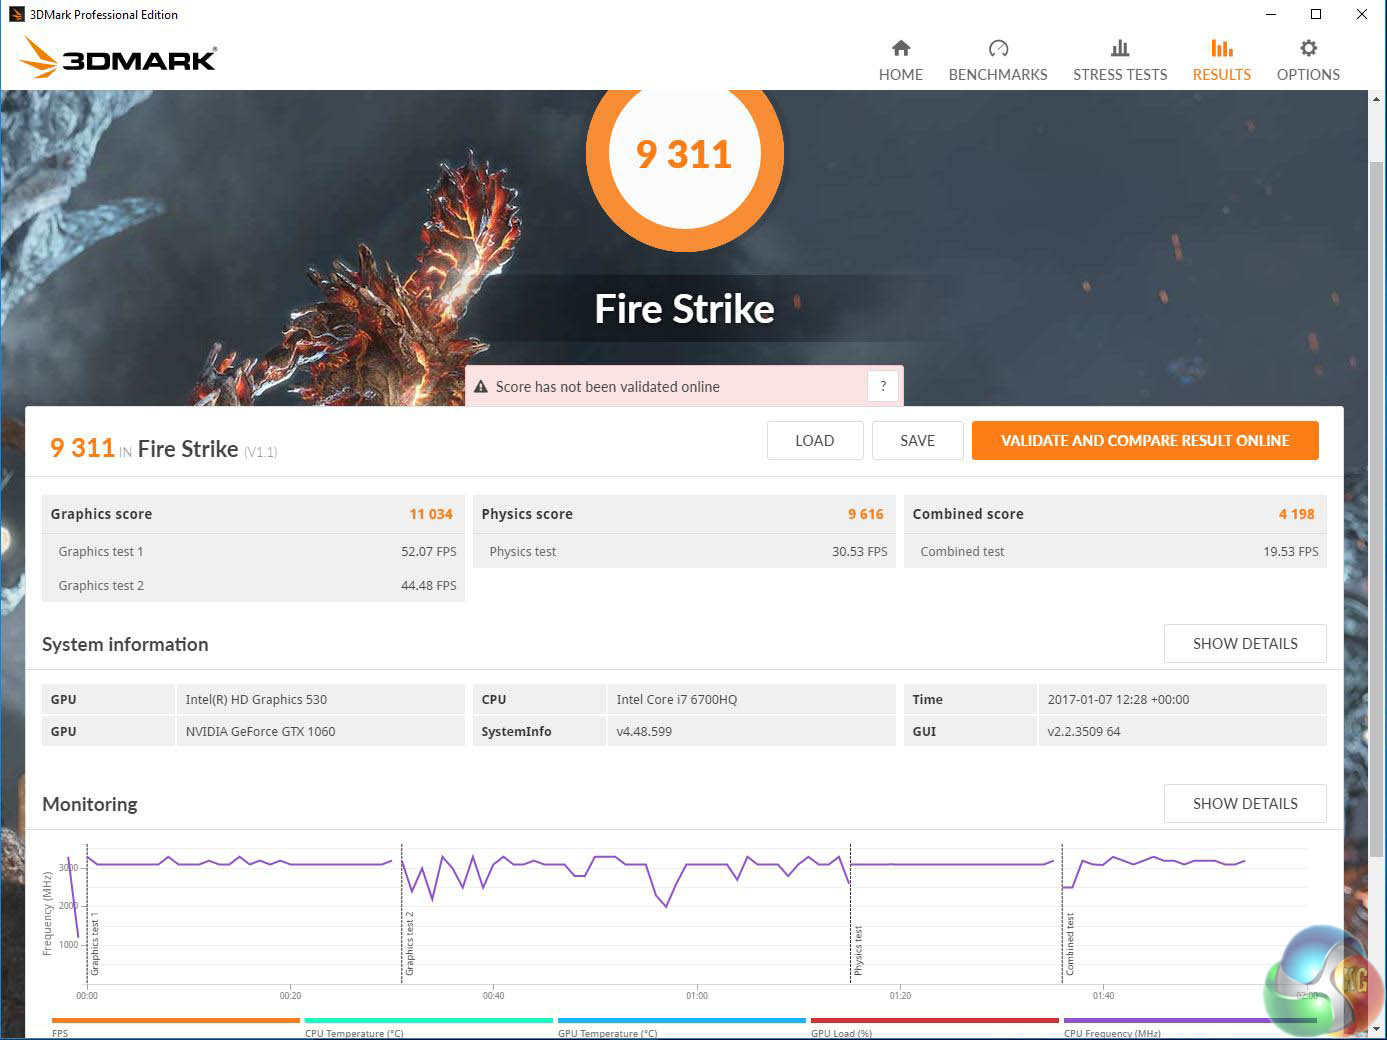Toggle the red GPU Load legend bar
Image resolution: width=1387 pixels, height=1040 pixels.
click(934, 1021)
